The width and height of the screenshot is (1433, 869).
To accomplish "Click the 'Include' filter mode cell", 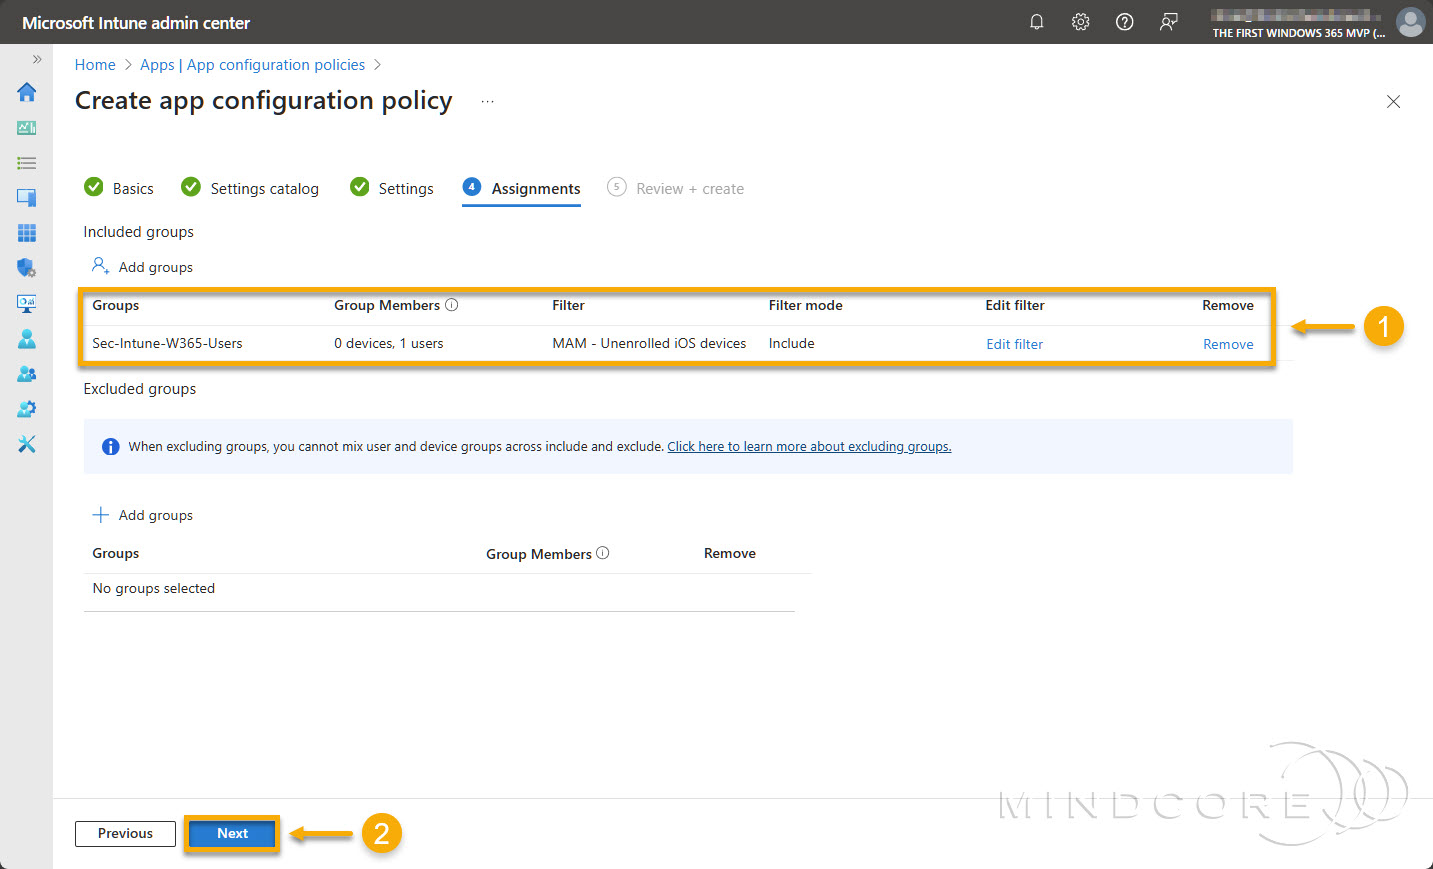I will tap(791, 343).
